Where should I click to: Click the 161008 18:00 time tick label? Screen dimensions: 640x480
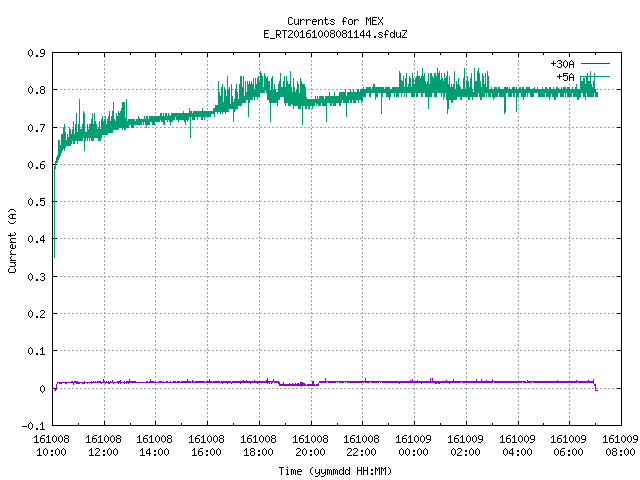tap(258, 445)
